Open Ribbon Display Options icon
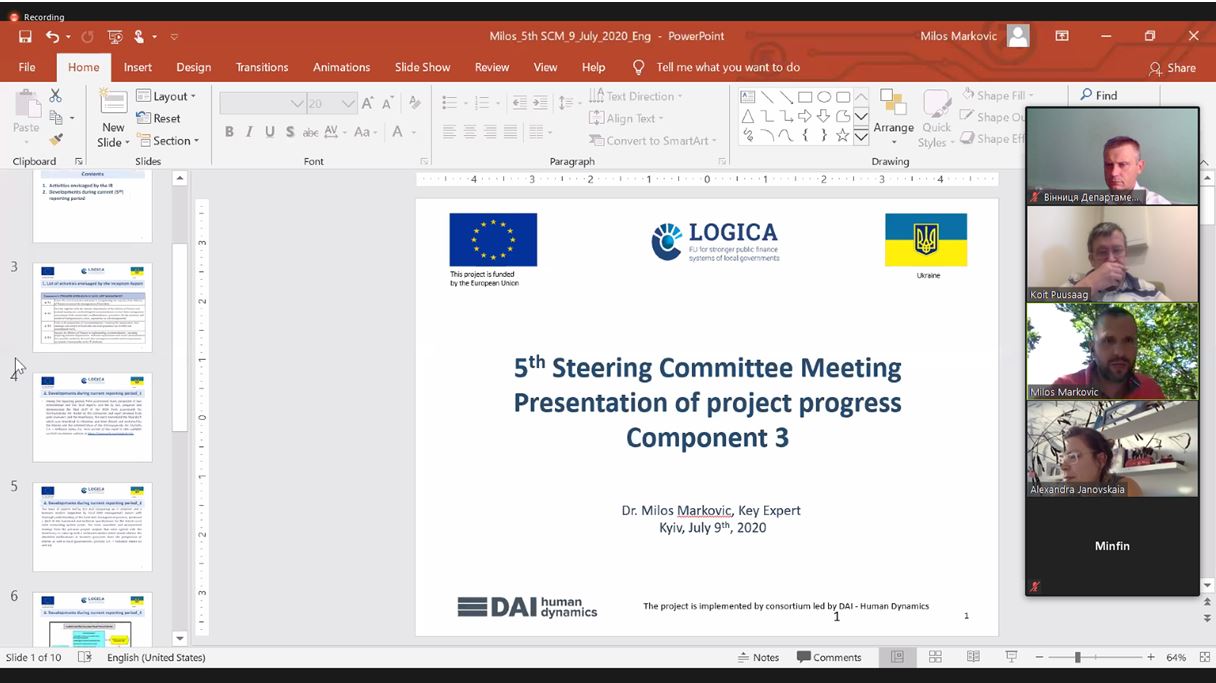The height and width of the screenshot is (683, 1216). pos(1062,36)
